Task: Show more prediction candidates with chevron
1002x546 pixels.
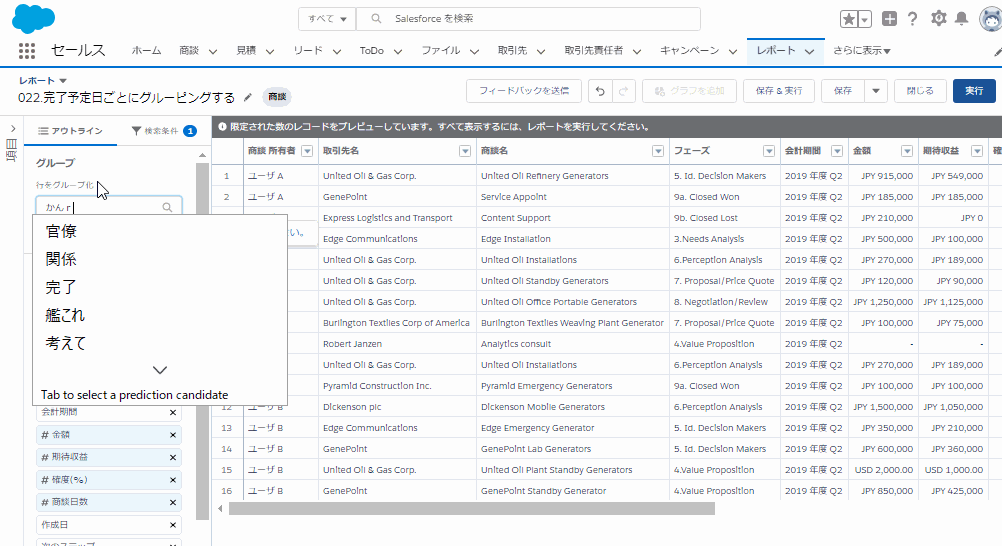Action: [x=160, y=370]
